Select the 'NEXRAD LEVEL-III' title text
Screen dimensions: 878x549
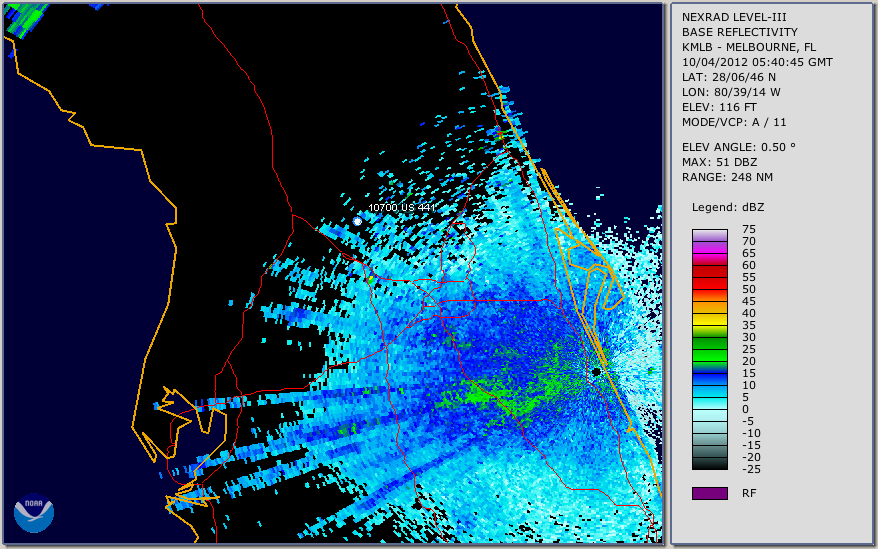[x=734, y=17]
